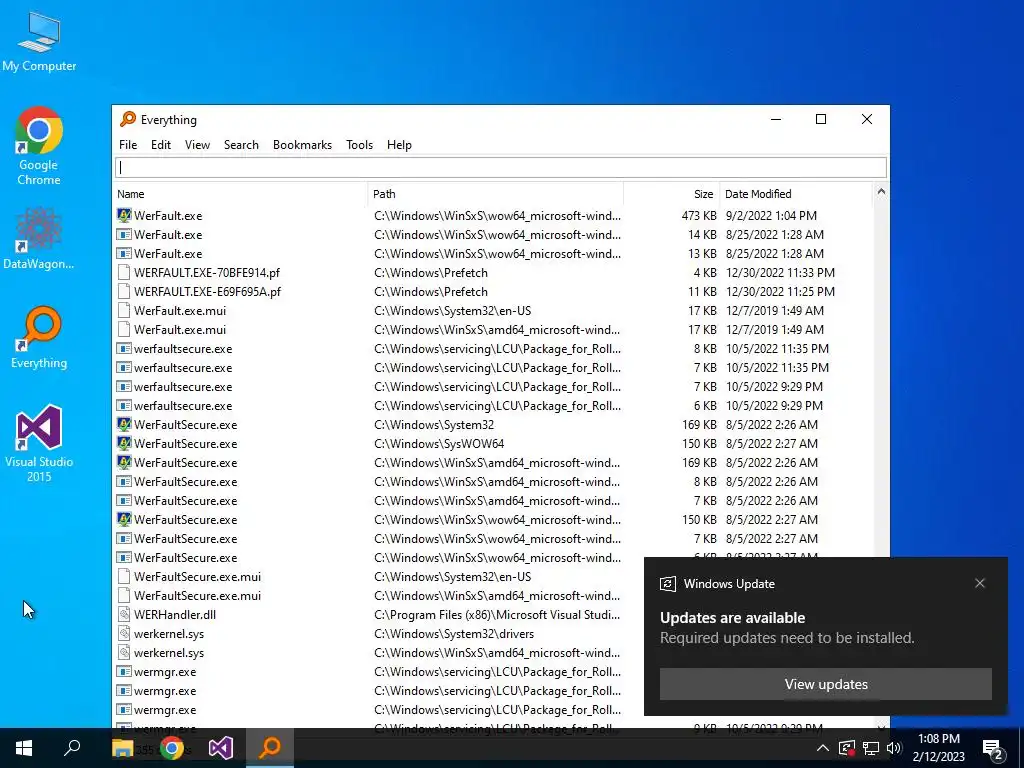The width and height of the screenshot is (1024, 768).
Task: Switch to Visual Studio in taskbar
Action: point(221,748)
